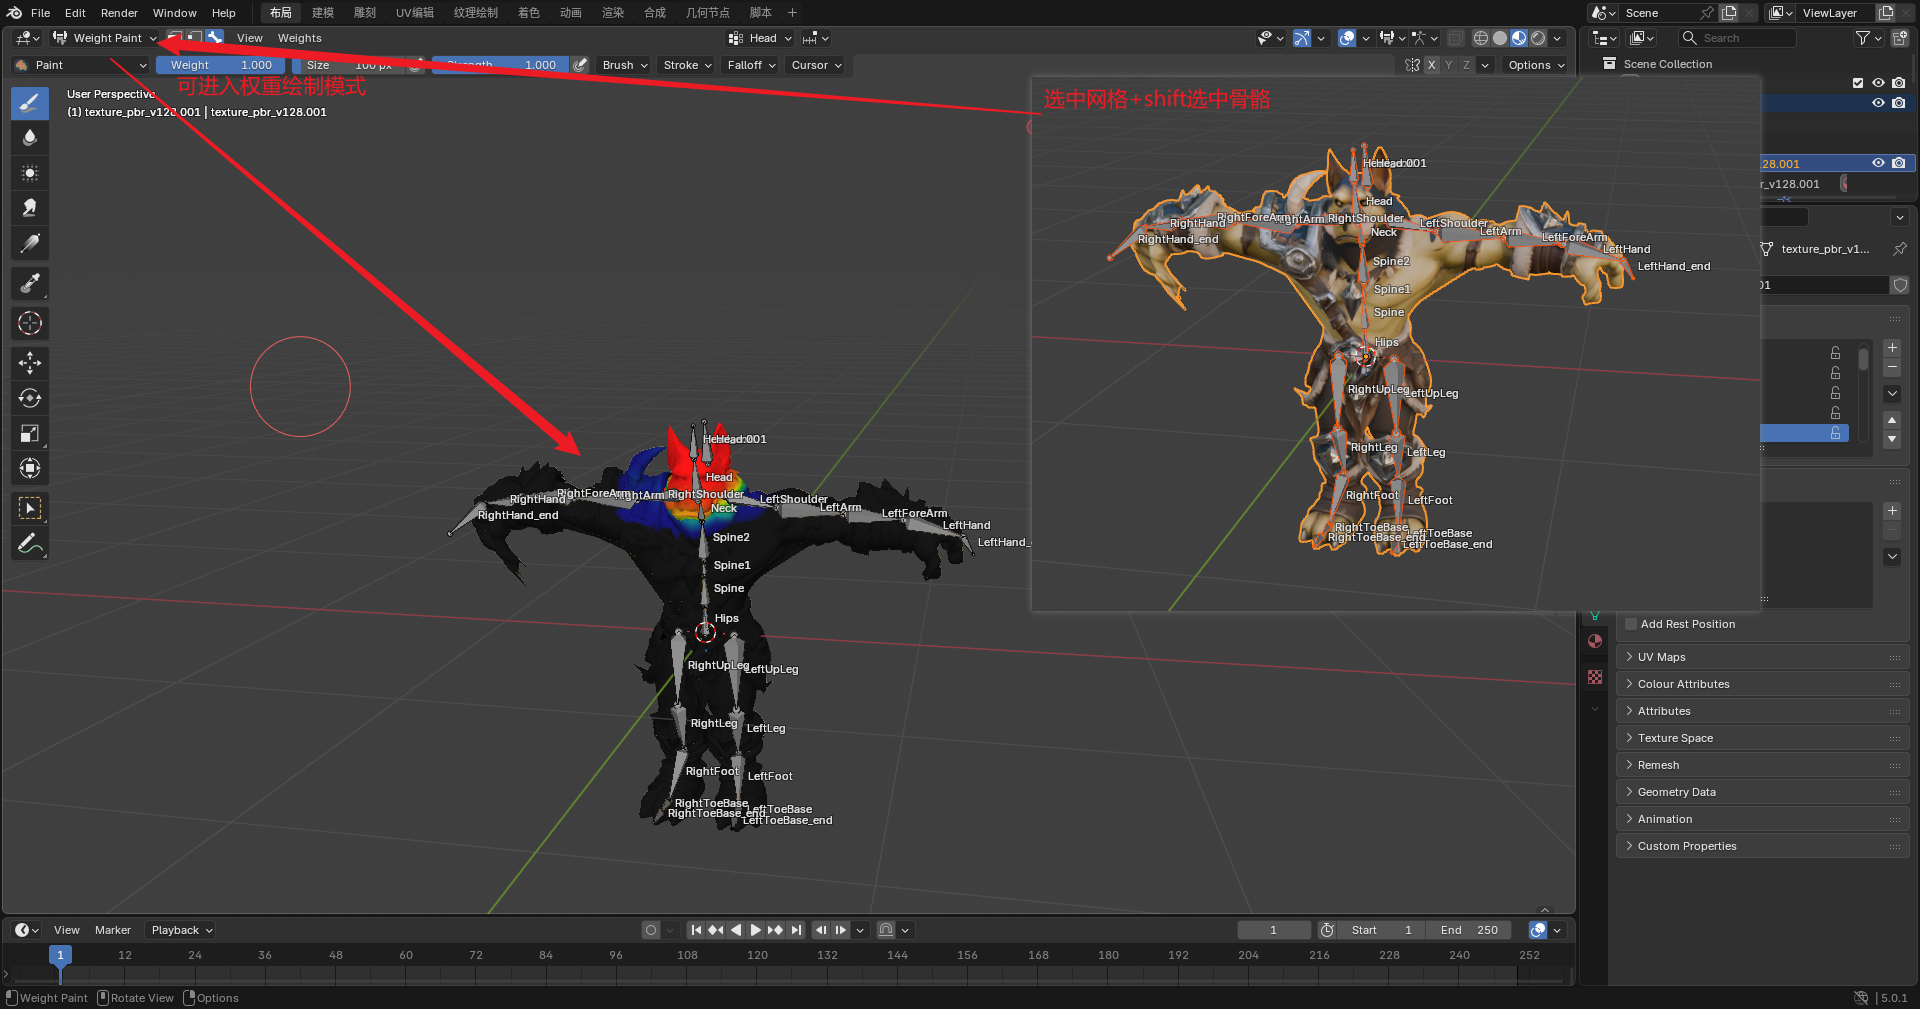Open the Options popover in viewport header
This screenshot has width=1920, height=1009.
(x=1536, y=65)
